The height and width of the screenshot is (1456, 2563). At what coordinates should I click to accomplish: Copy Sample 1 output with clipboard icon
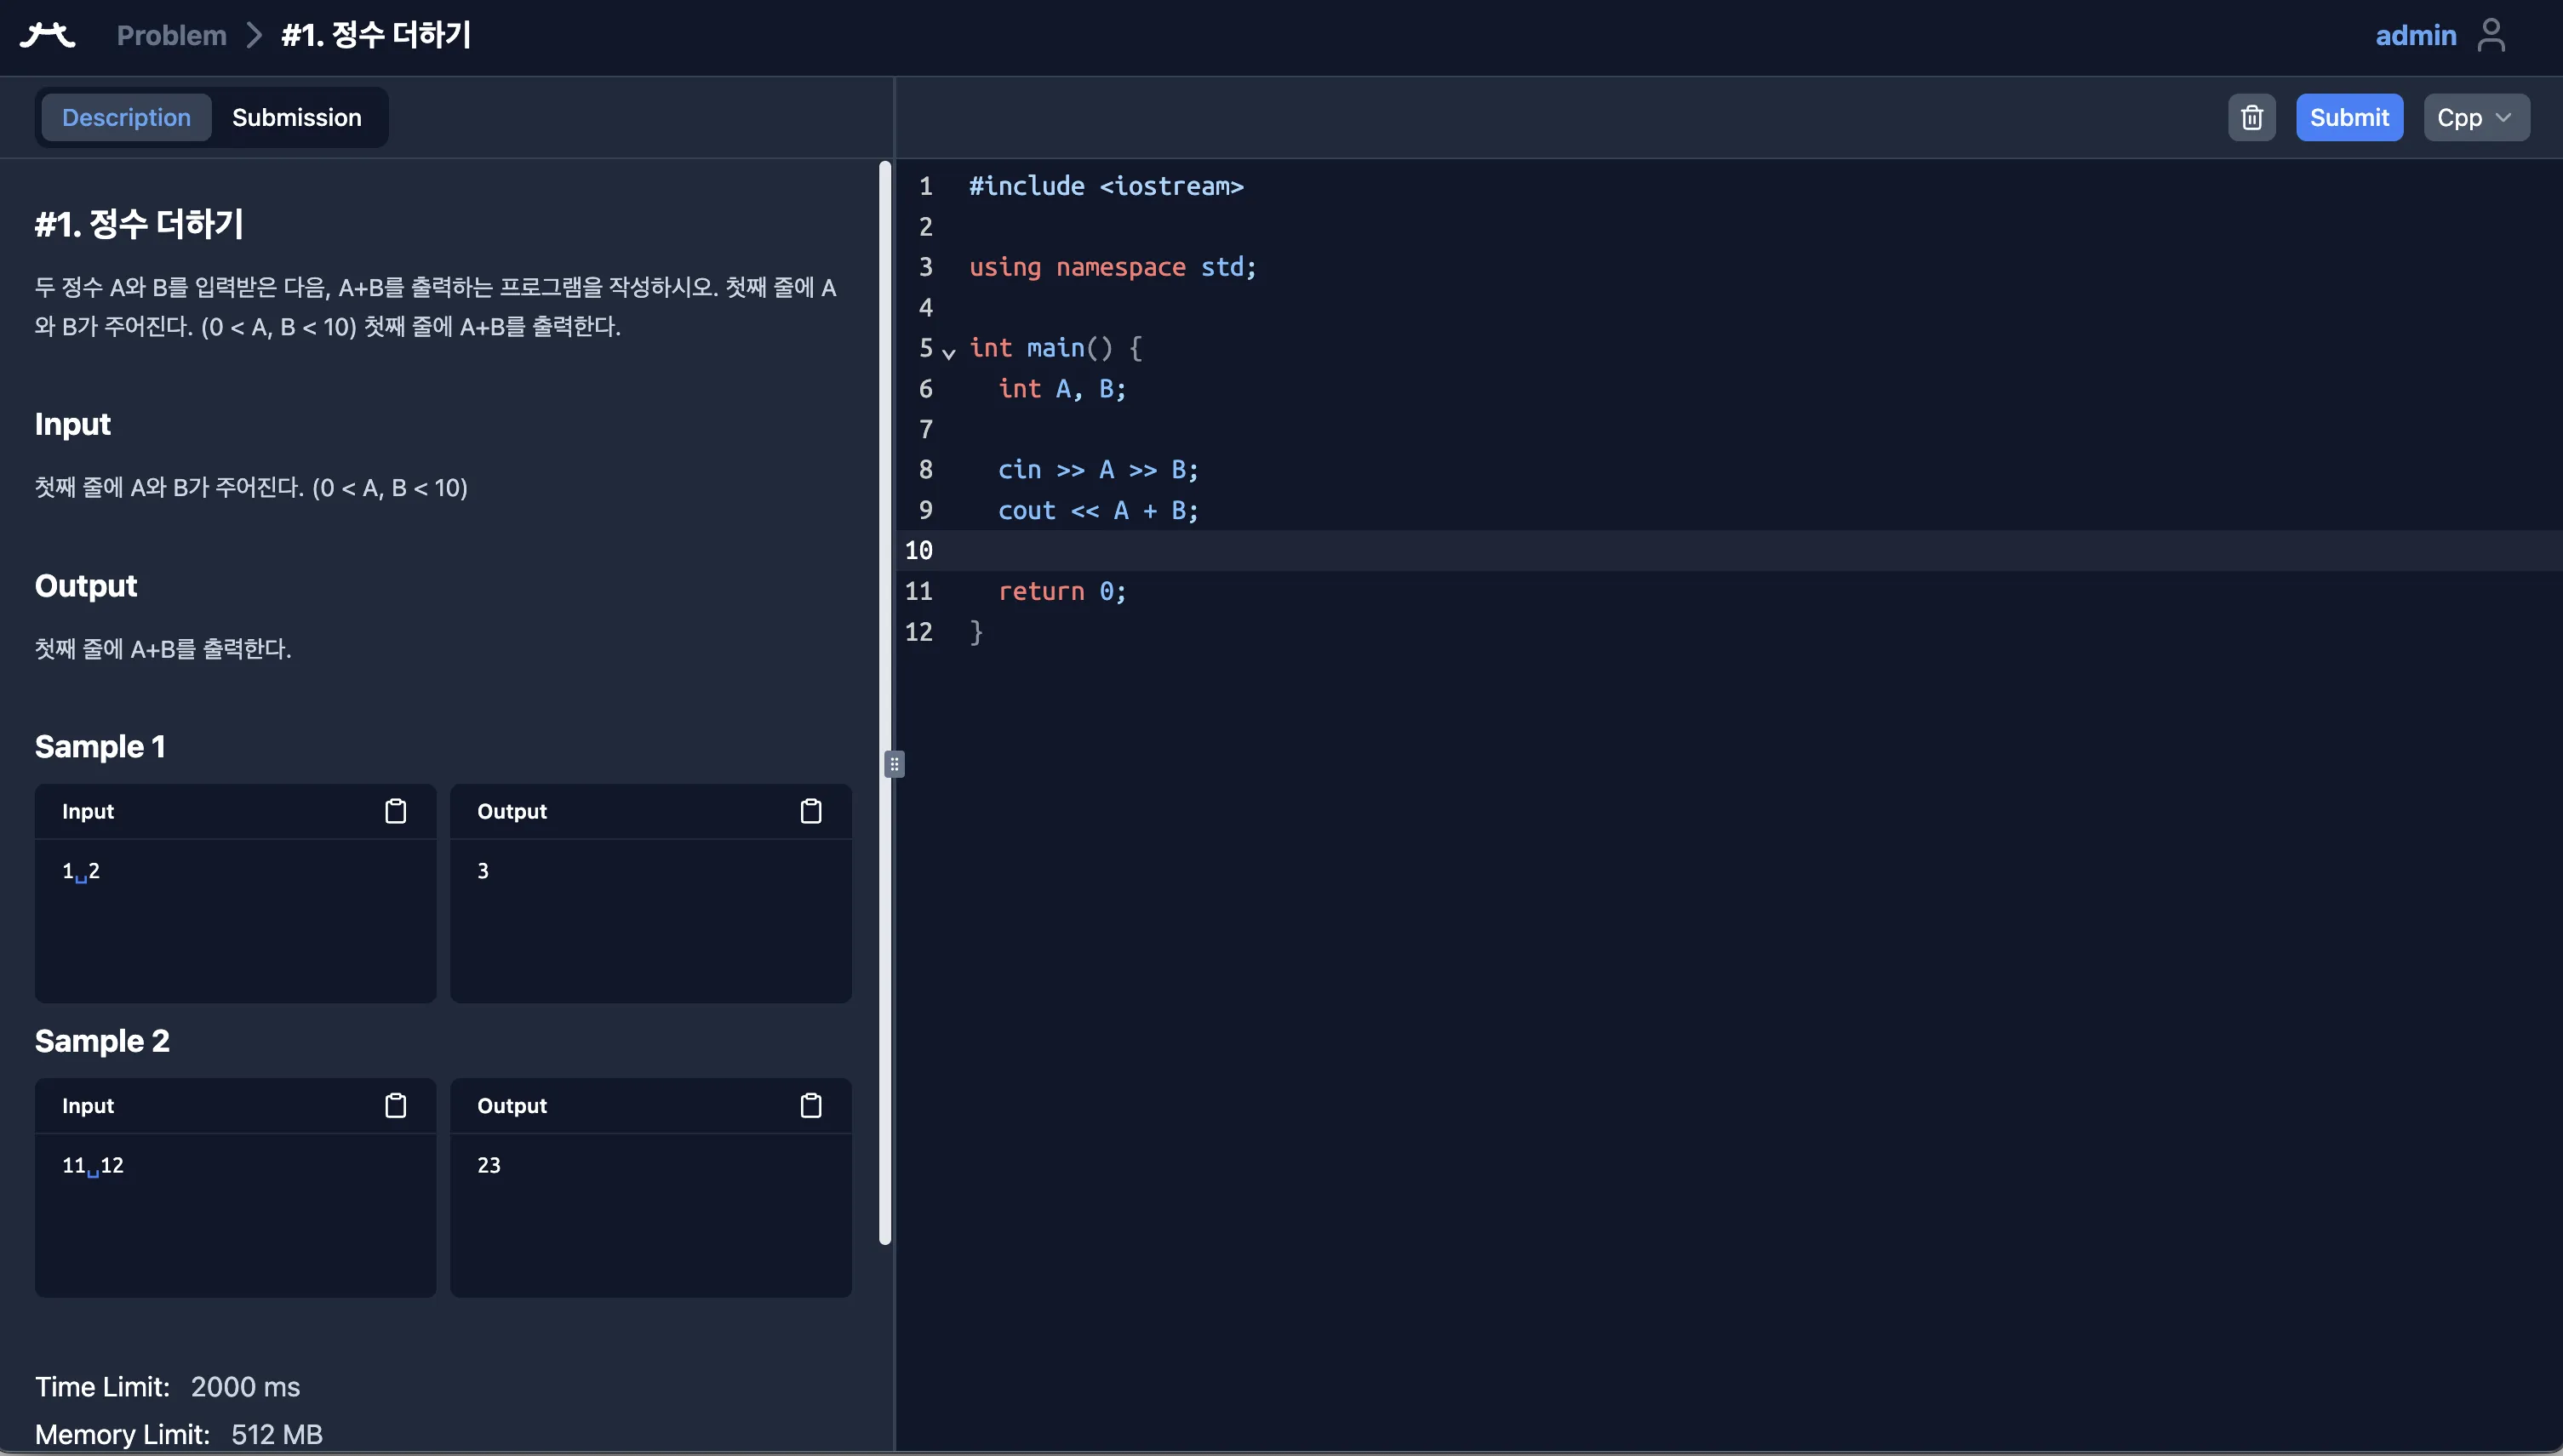click(x=811, y=811)
